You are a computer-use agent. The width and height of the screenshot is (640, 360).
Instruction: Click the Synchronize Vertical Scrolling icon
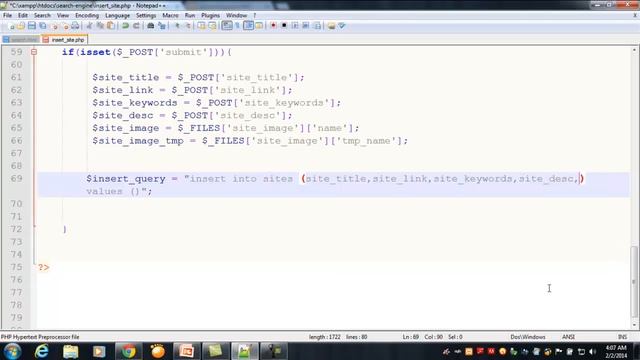point(202,26)
